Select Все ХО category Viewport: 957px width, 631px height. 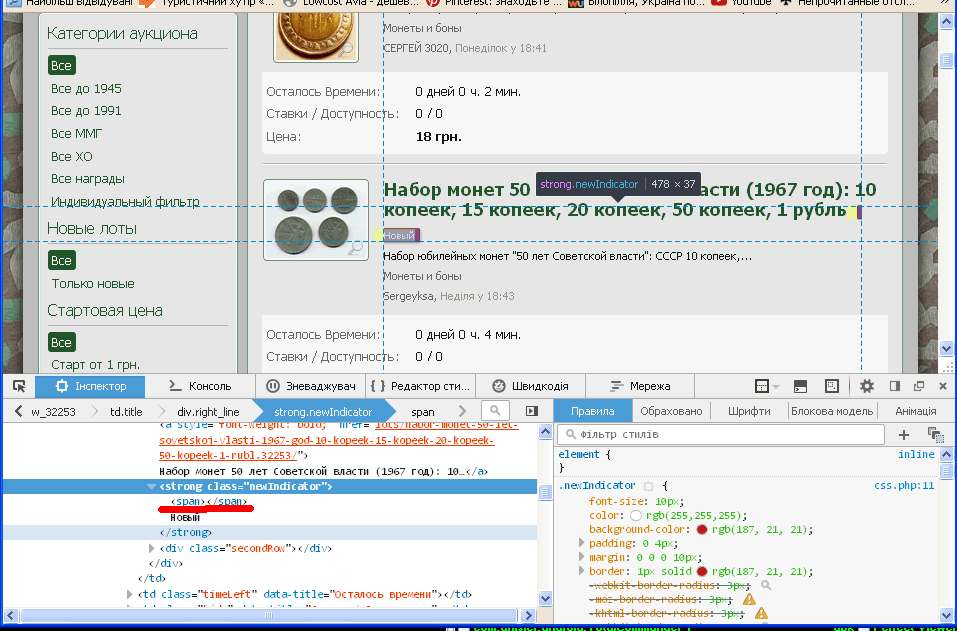71,156
